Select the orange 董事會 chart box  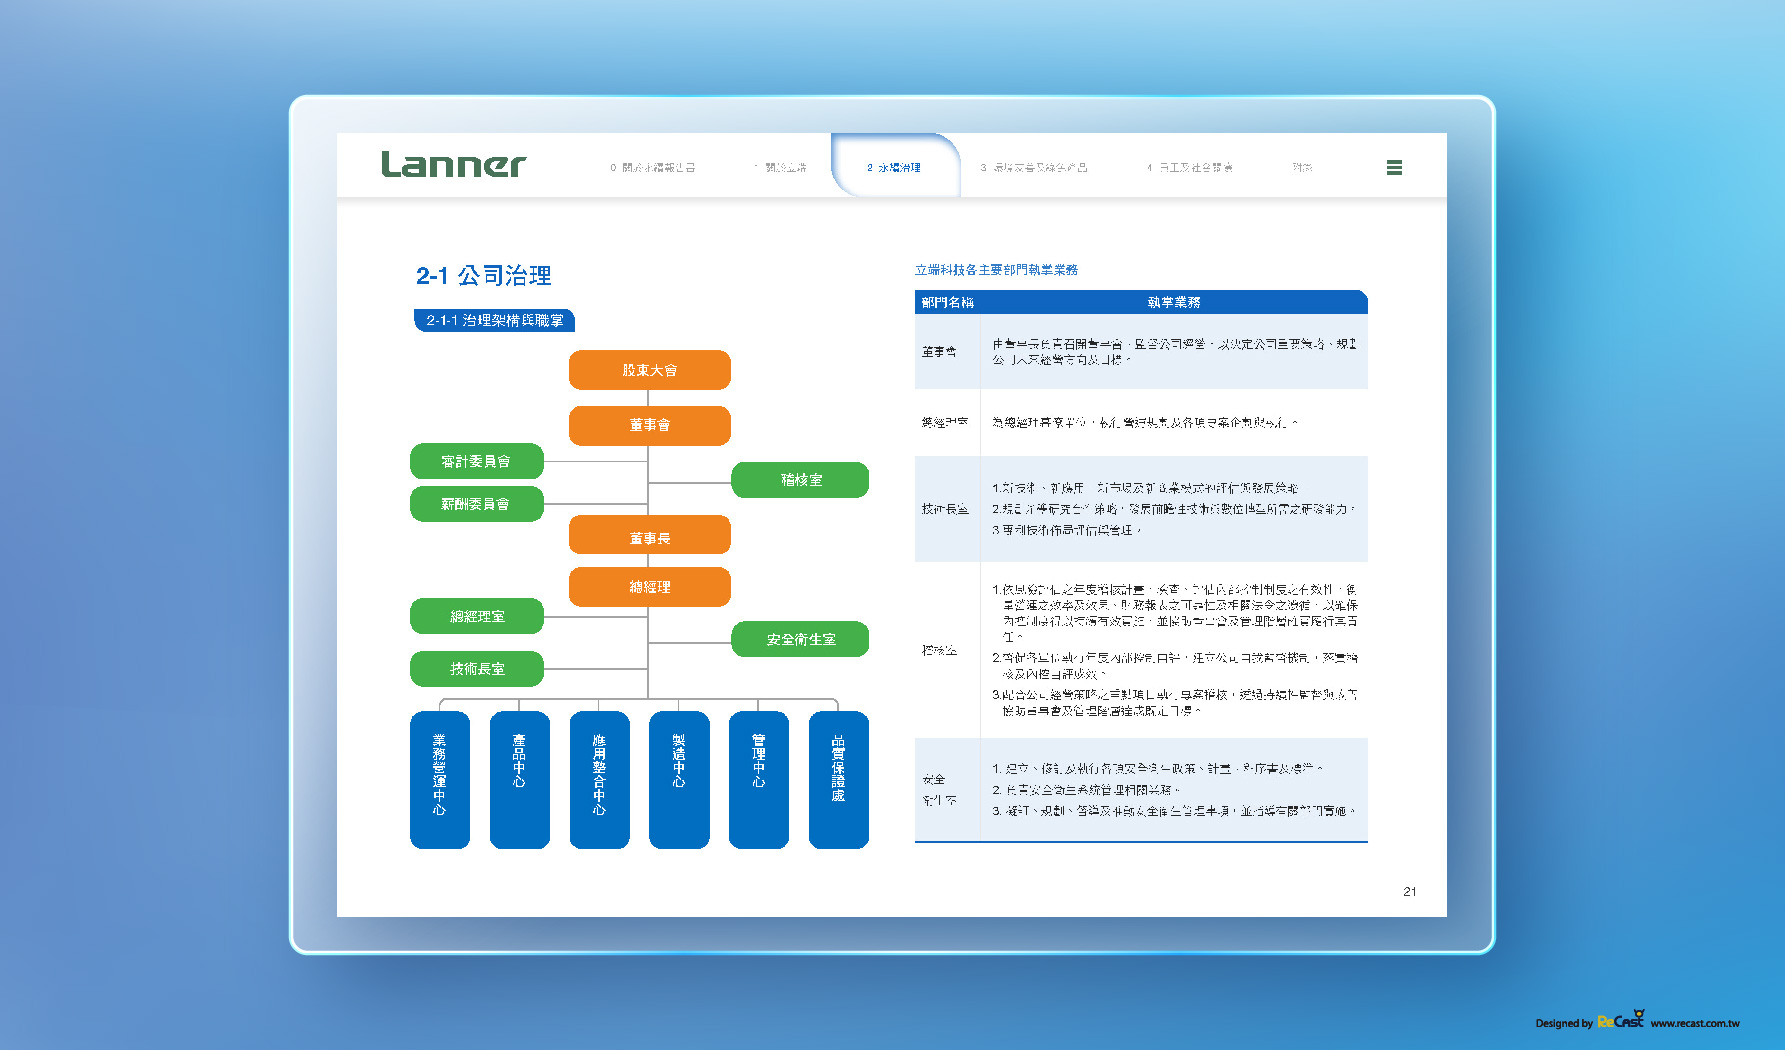coord(650,425)
